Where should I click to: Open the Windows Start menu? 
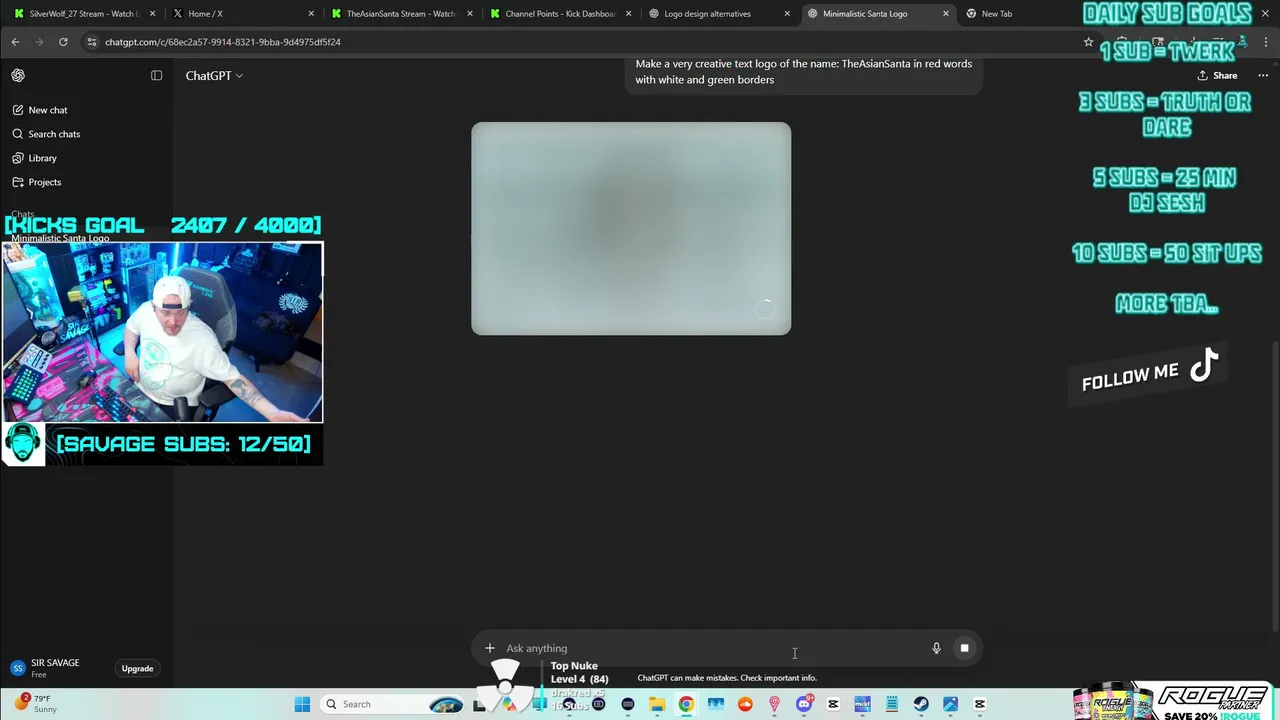302,704
